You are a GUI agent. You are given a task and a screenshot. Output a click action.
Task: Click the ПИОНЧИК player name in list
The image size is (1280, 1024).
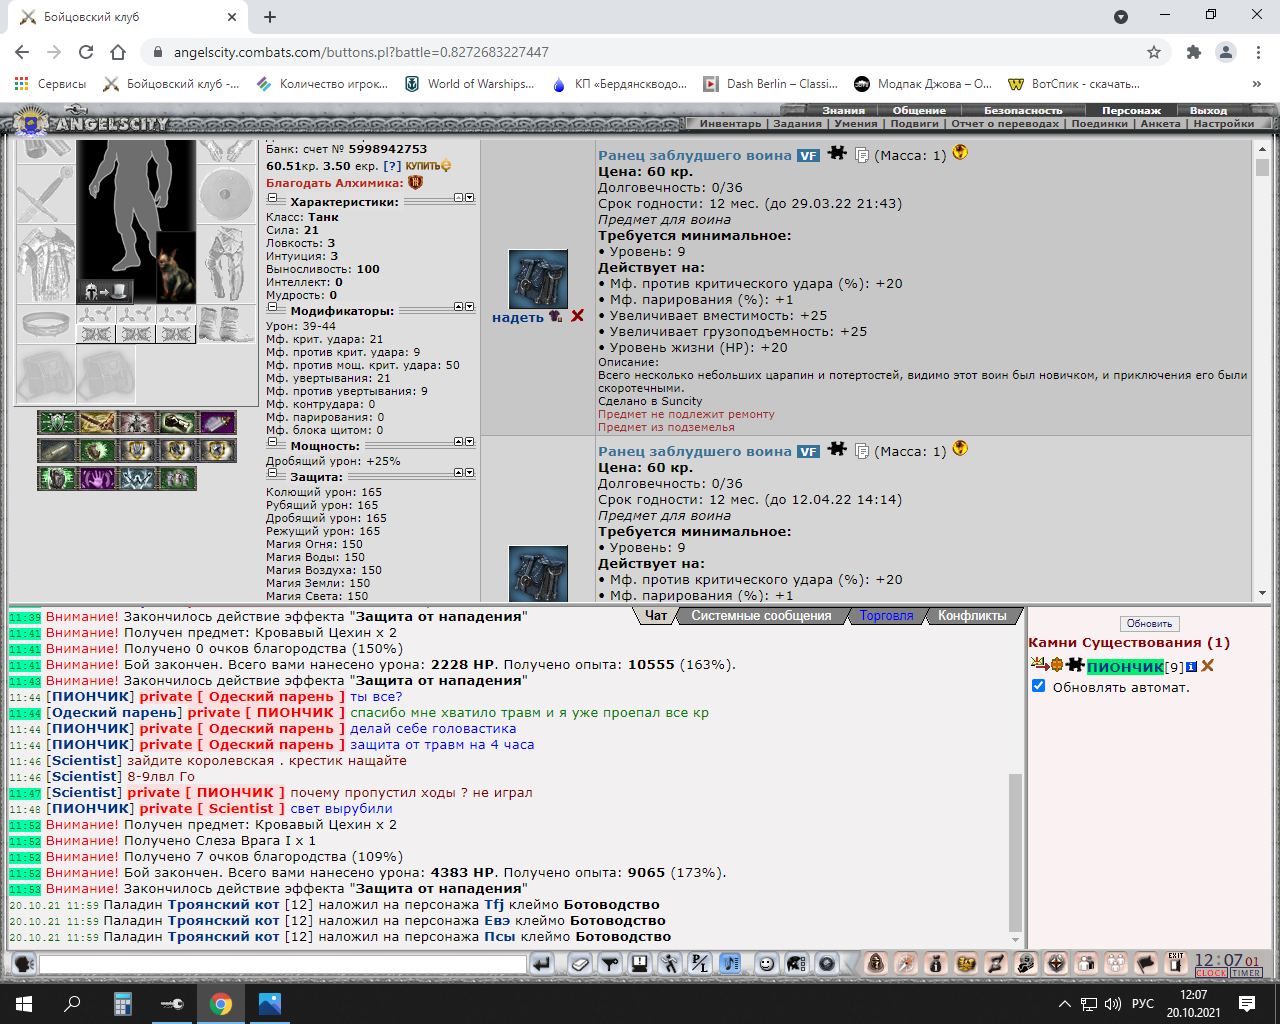click(1125, 667)
